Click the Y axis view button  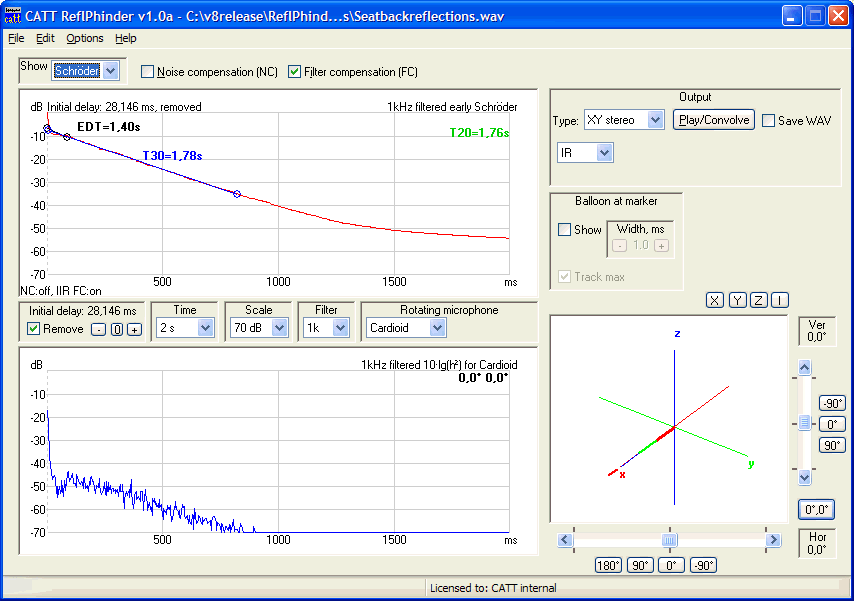pos(737,300)
